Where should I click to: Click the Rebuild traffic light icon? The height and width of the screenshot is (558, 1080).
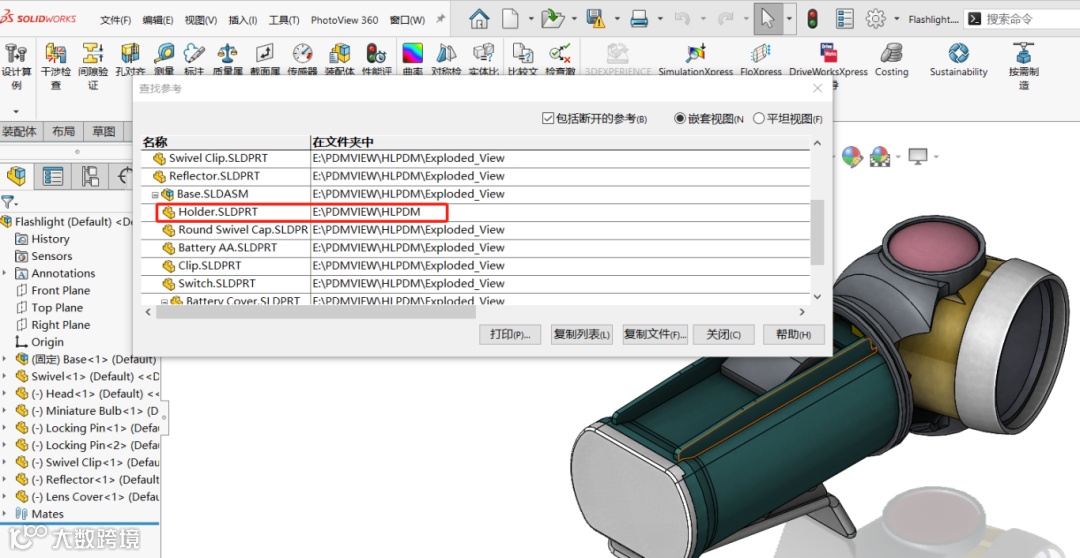(812, 19)
